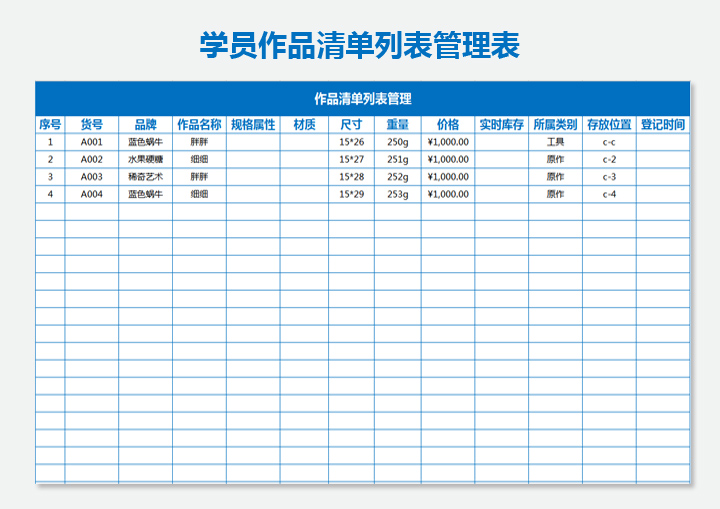Select the 15*29 size cell
The height and width of the screenshot is (509, 720).
click(351, 194)
